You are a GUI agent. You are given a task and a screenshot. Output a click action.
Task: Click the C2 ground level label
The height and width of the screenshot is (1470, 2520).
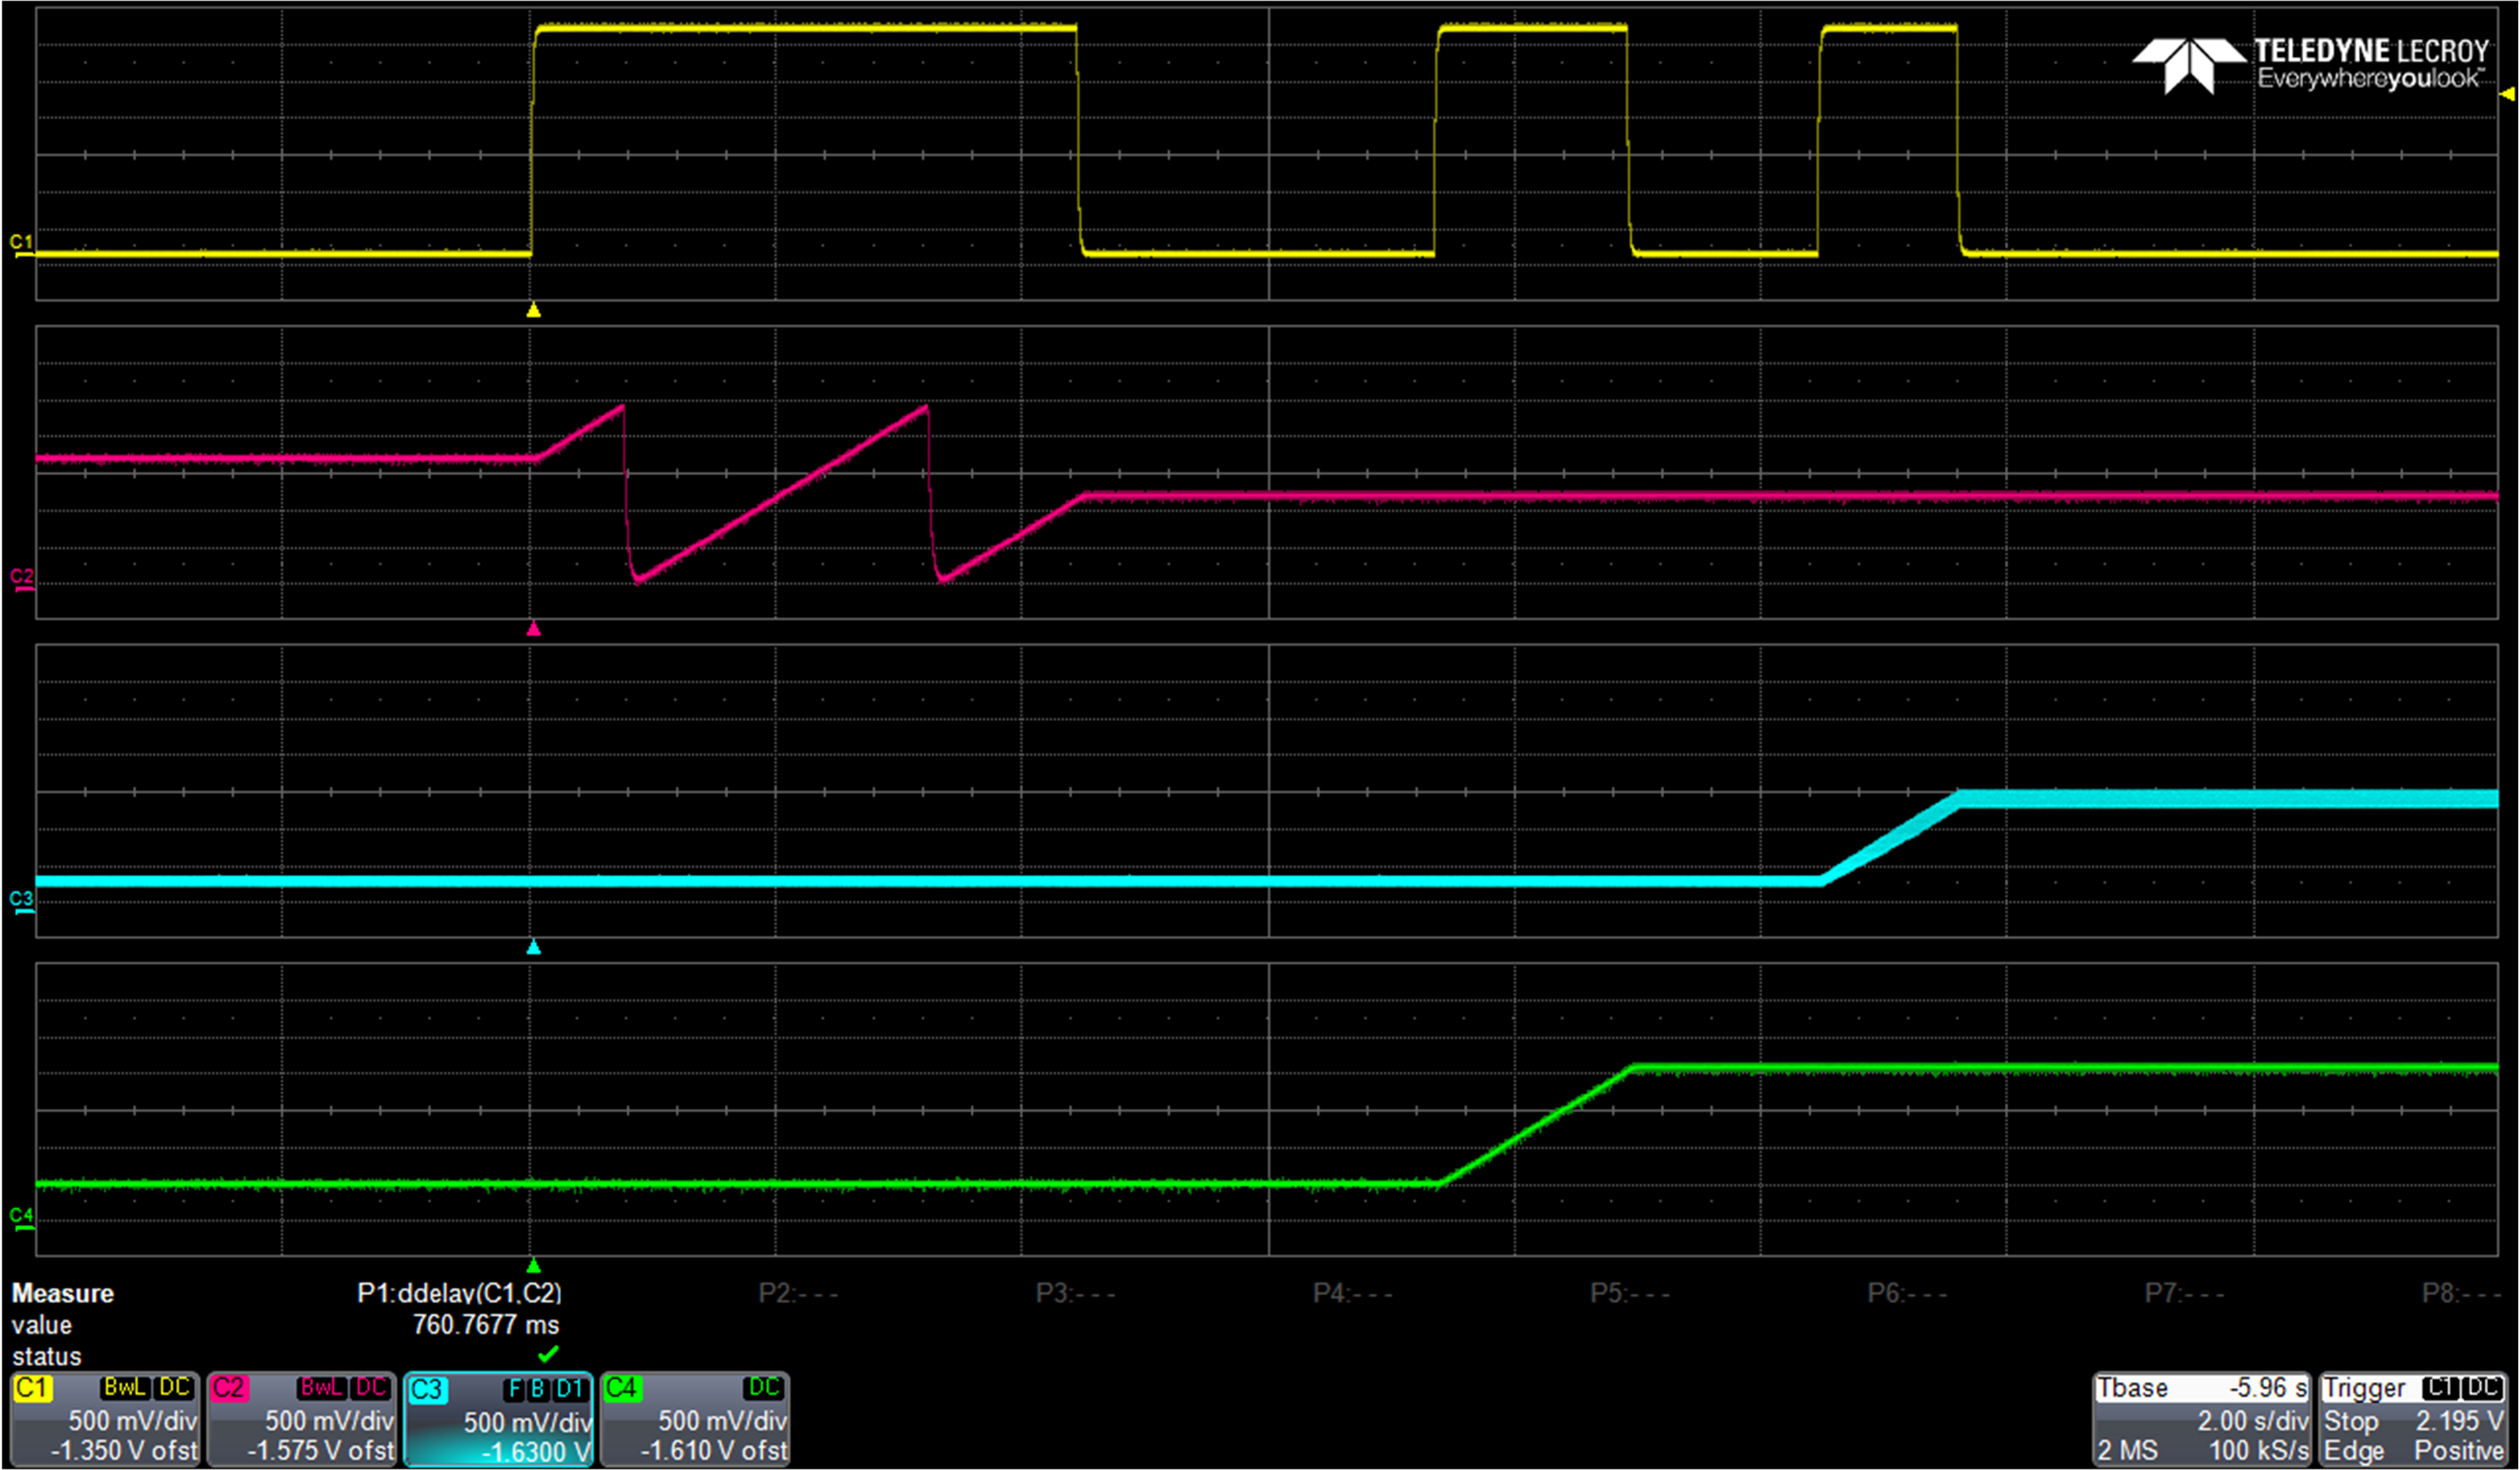21,578
